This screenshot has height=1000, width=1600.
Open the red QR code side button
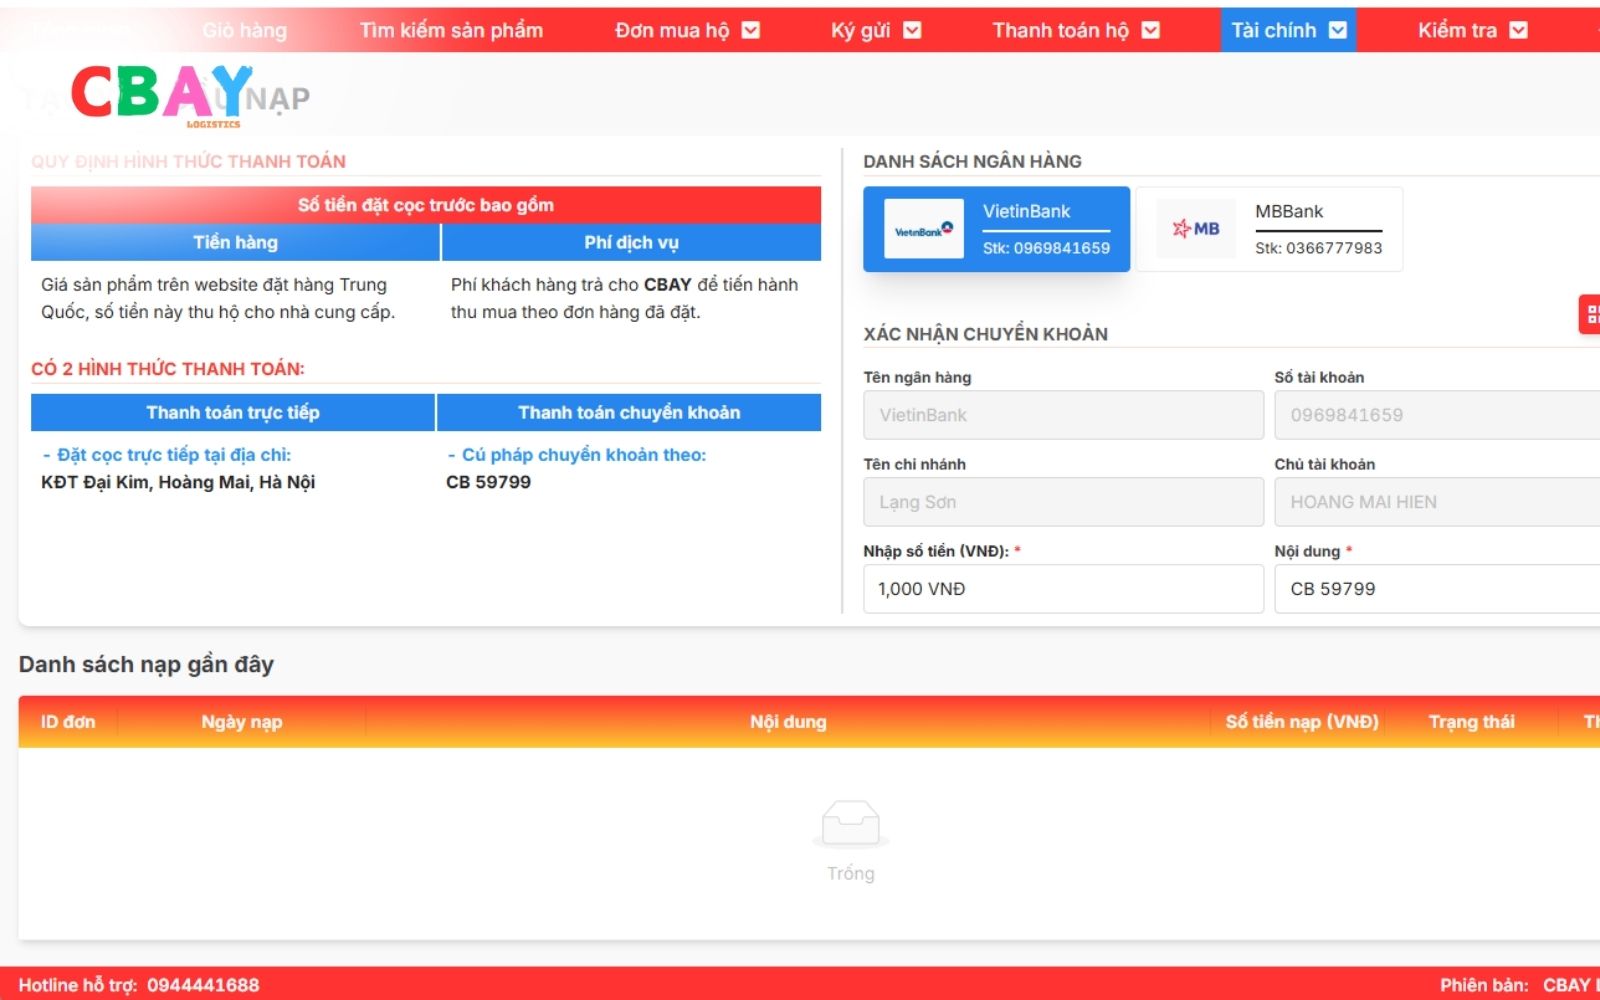click(1590, 315)
